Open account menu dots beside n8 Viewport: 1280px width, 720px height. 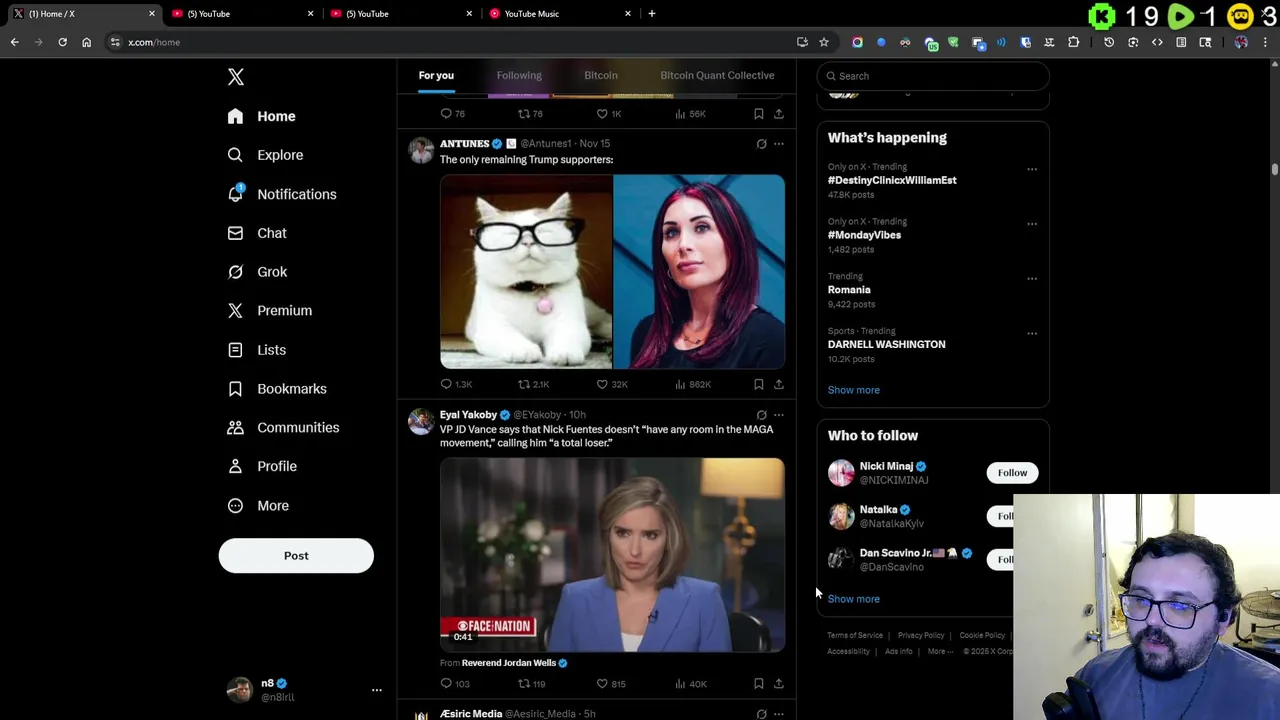point(376,690)
